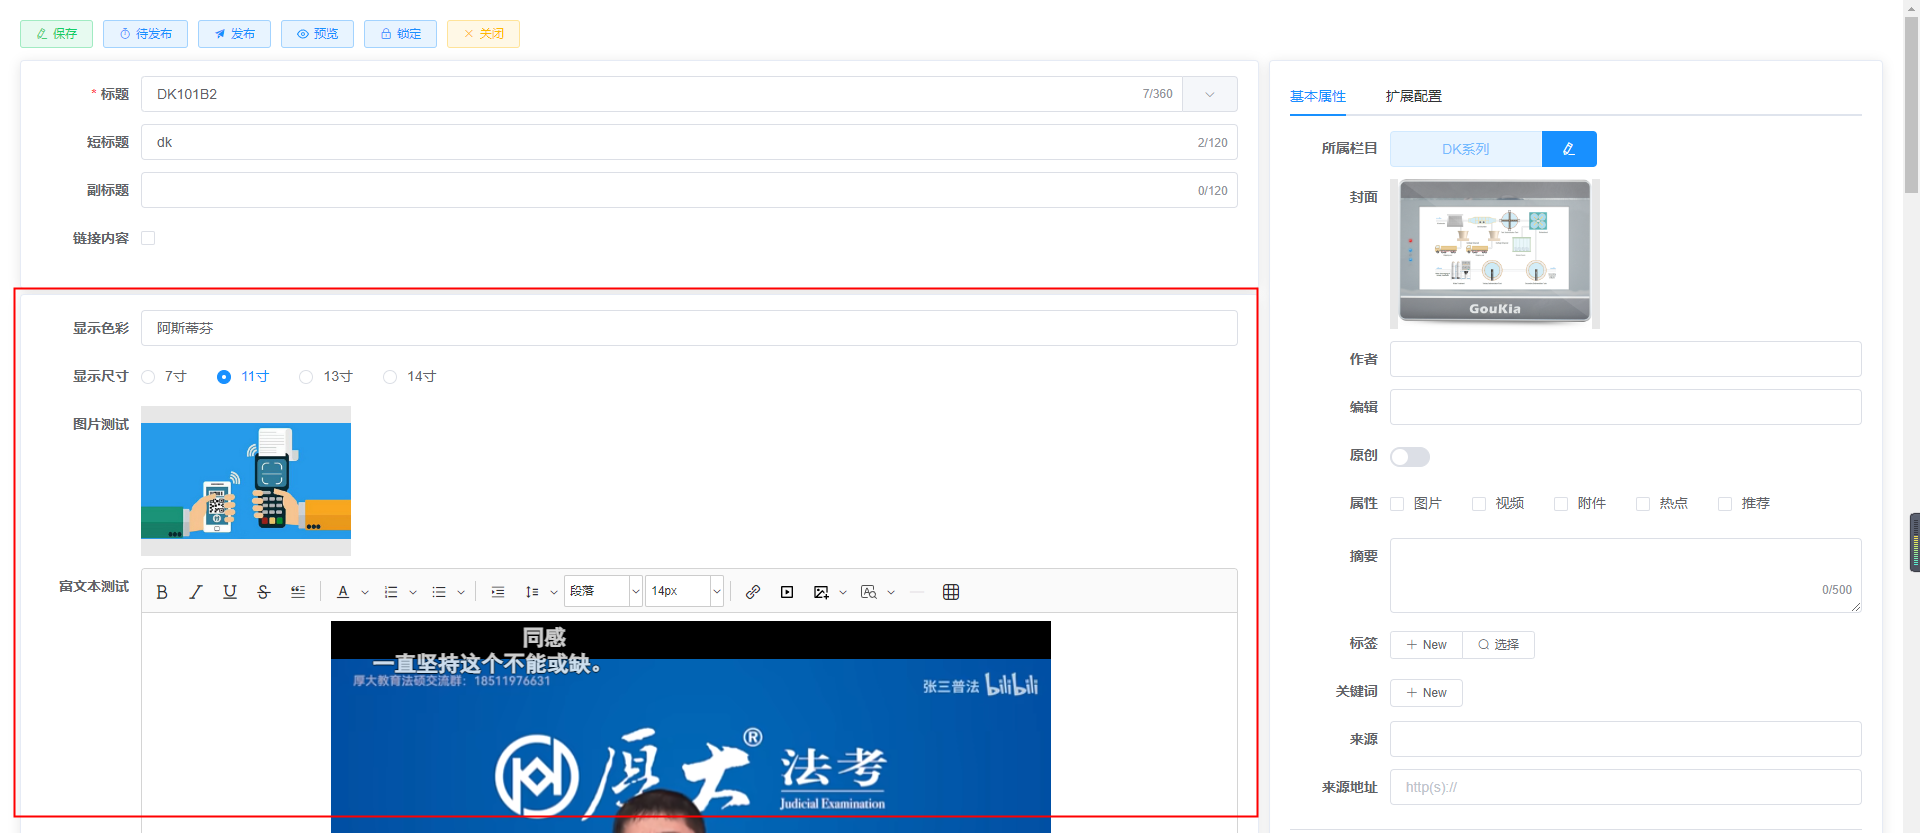Open the 基本属性 tab
The height and width of the screenshot is (833, 1920).
[1317, 96]
